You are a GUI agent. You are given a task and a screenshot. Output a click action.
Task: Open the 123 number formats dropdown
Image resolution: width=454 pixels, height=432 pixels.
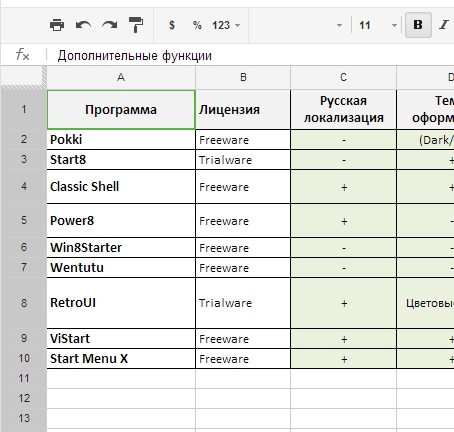click(x=226, y=25)
